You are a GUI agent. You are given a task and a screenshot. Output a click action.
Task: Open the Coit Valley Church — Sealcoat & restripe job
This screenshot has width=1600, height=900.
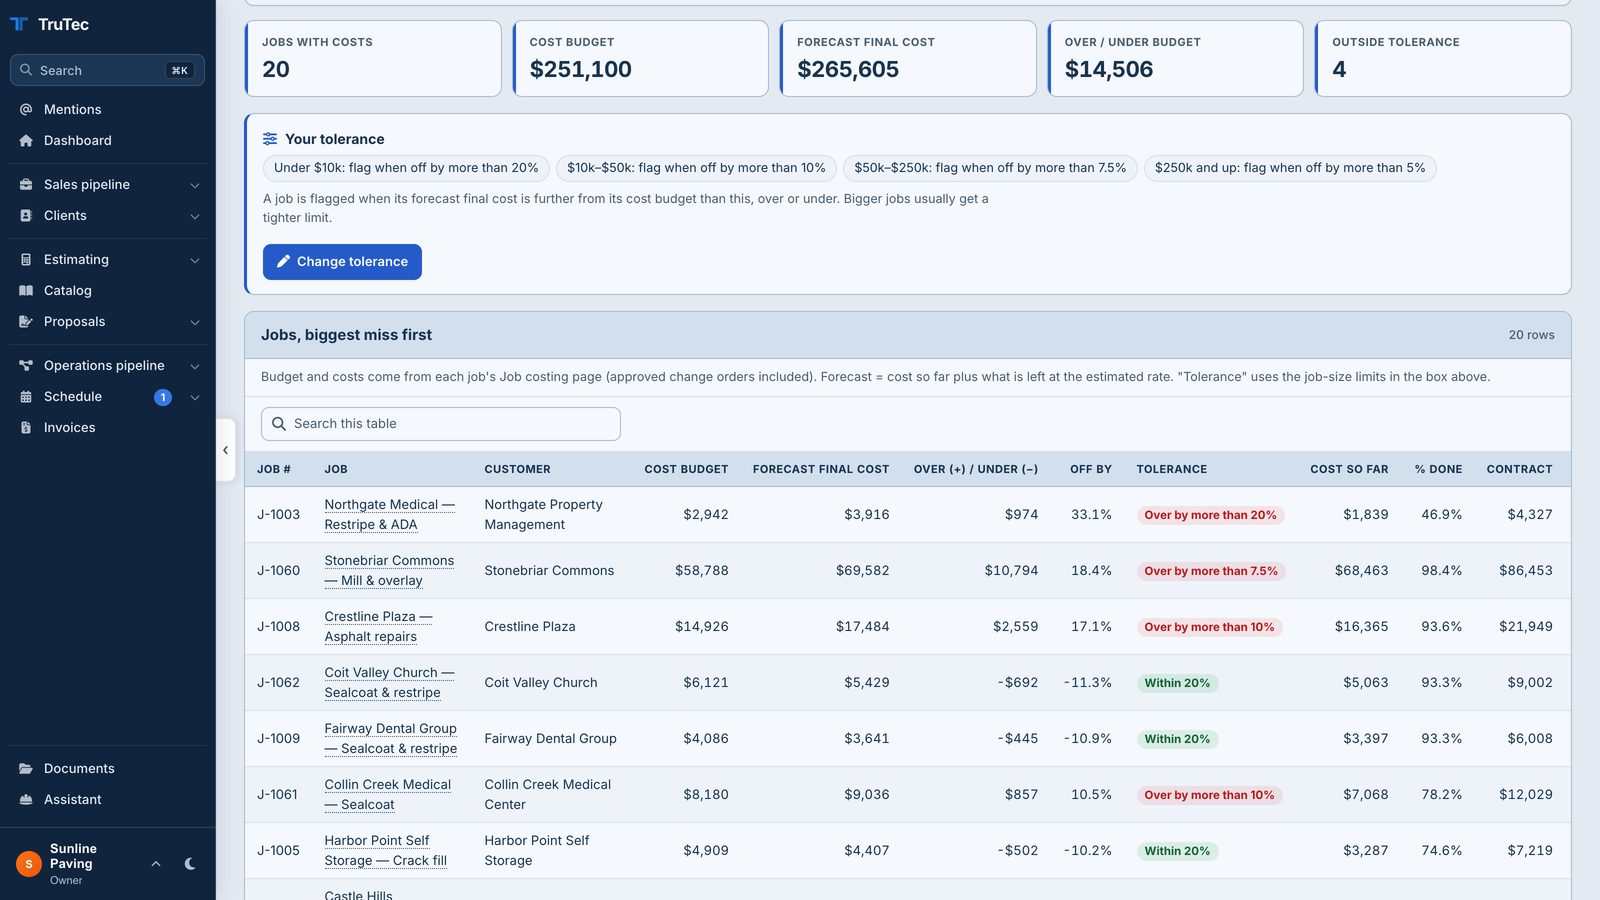389,682
